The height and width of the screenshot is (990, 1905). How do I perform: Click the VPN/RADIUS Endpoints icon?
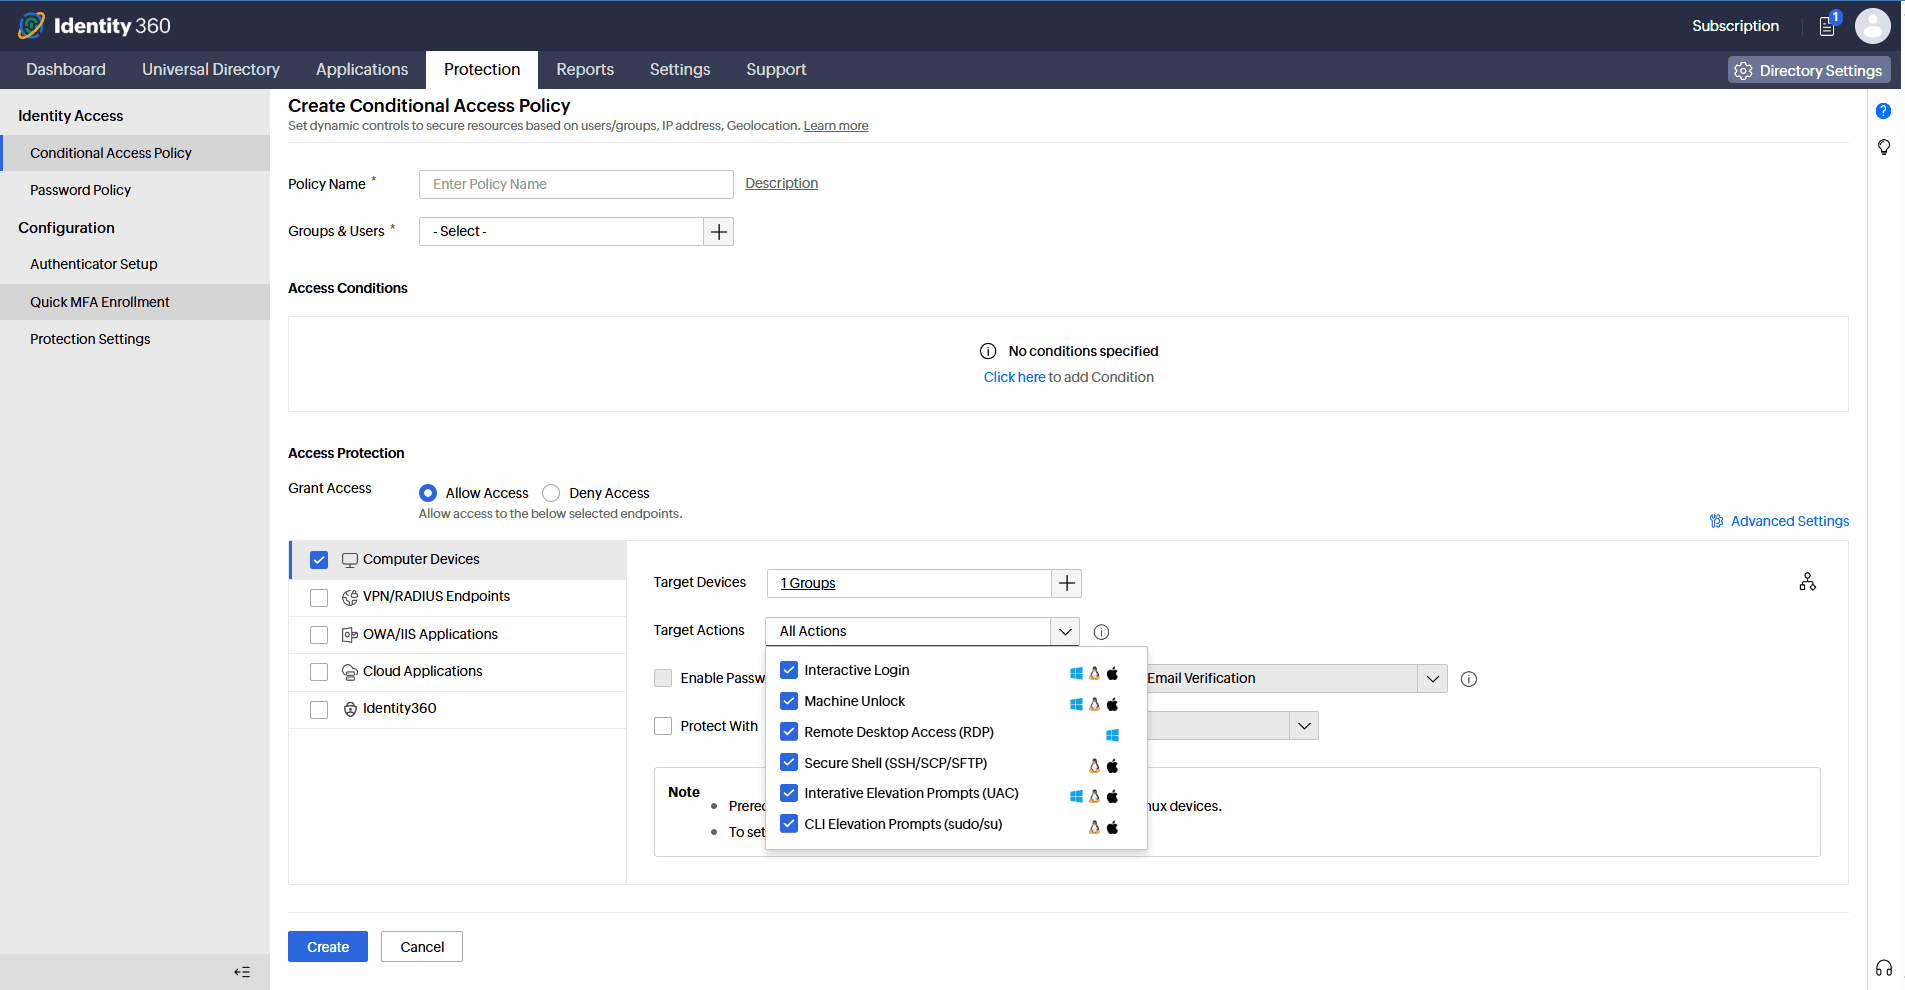(x=350, y=597)
